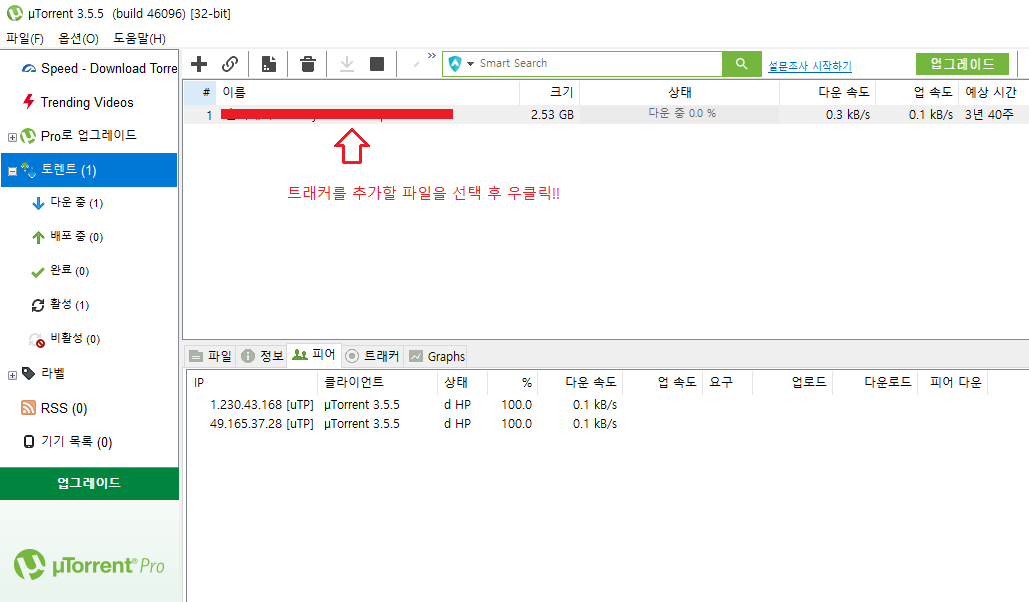
Task: Sort peers by 업로드 column header
Action: click(793, 382)
